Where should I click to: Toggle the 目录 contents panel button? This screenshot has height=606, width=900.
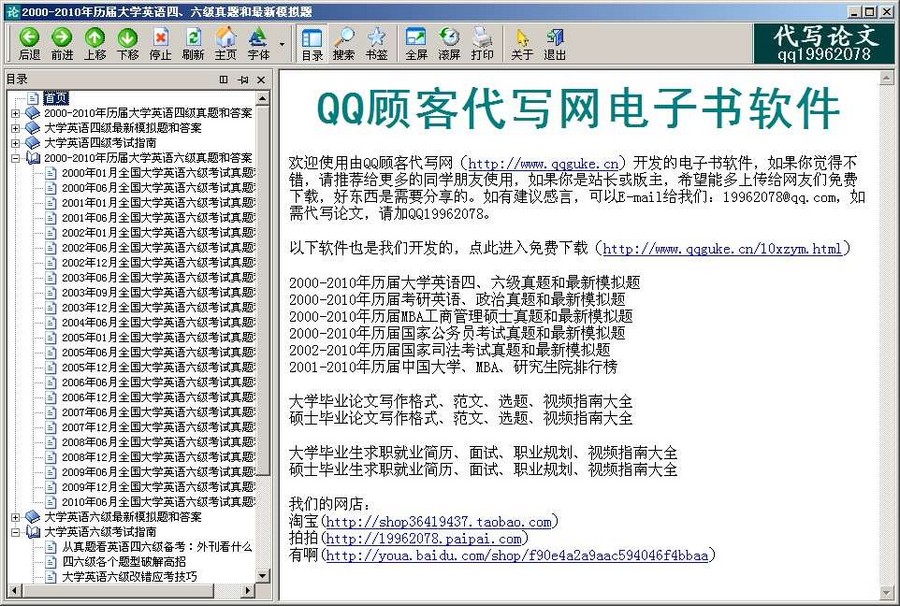tap(312, 44)
